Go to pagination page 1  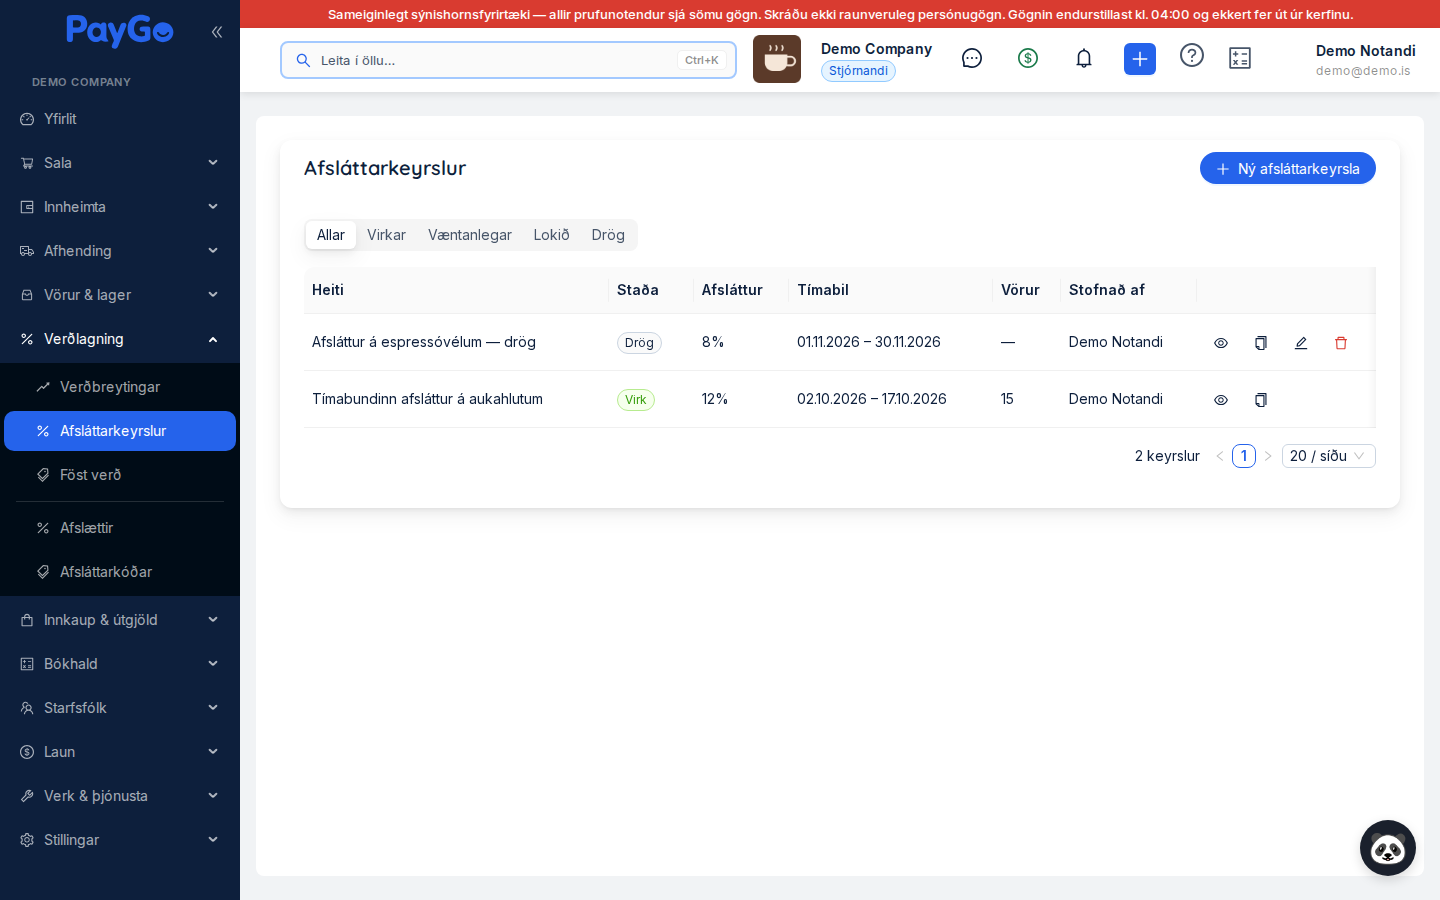pos(1244,456)
